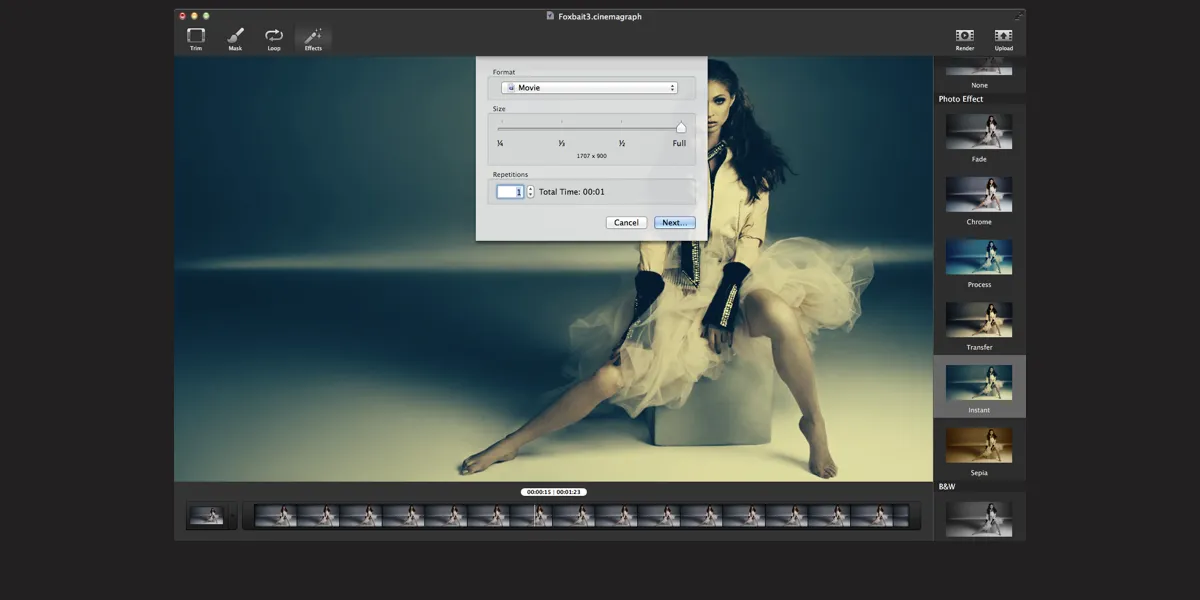Select the Mask brush tool
Image resolution: width=1200 pixels, height=600 pixels.
(x=235, y=39)
